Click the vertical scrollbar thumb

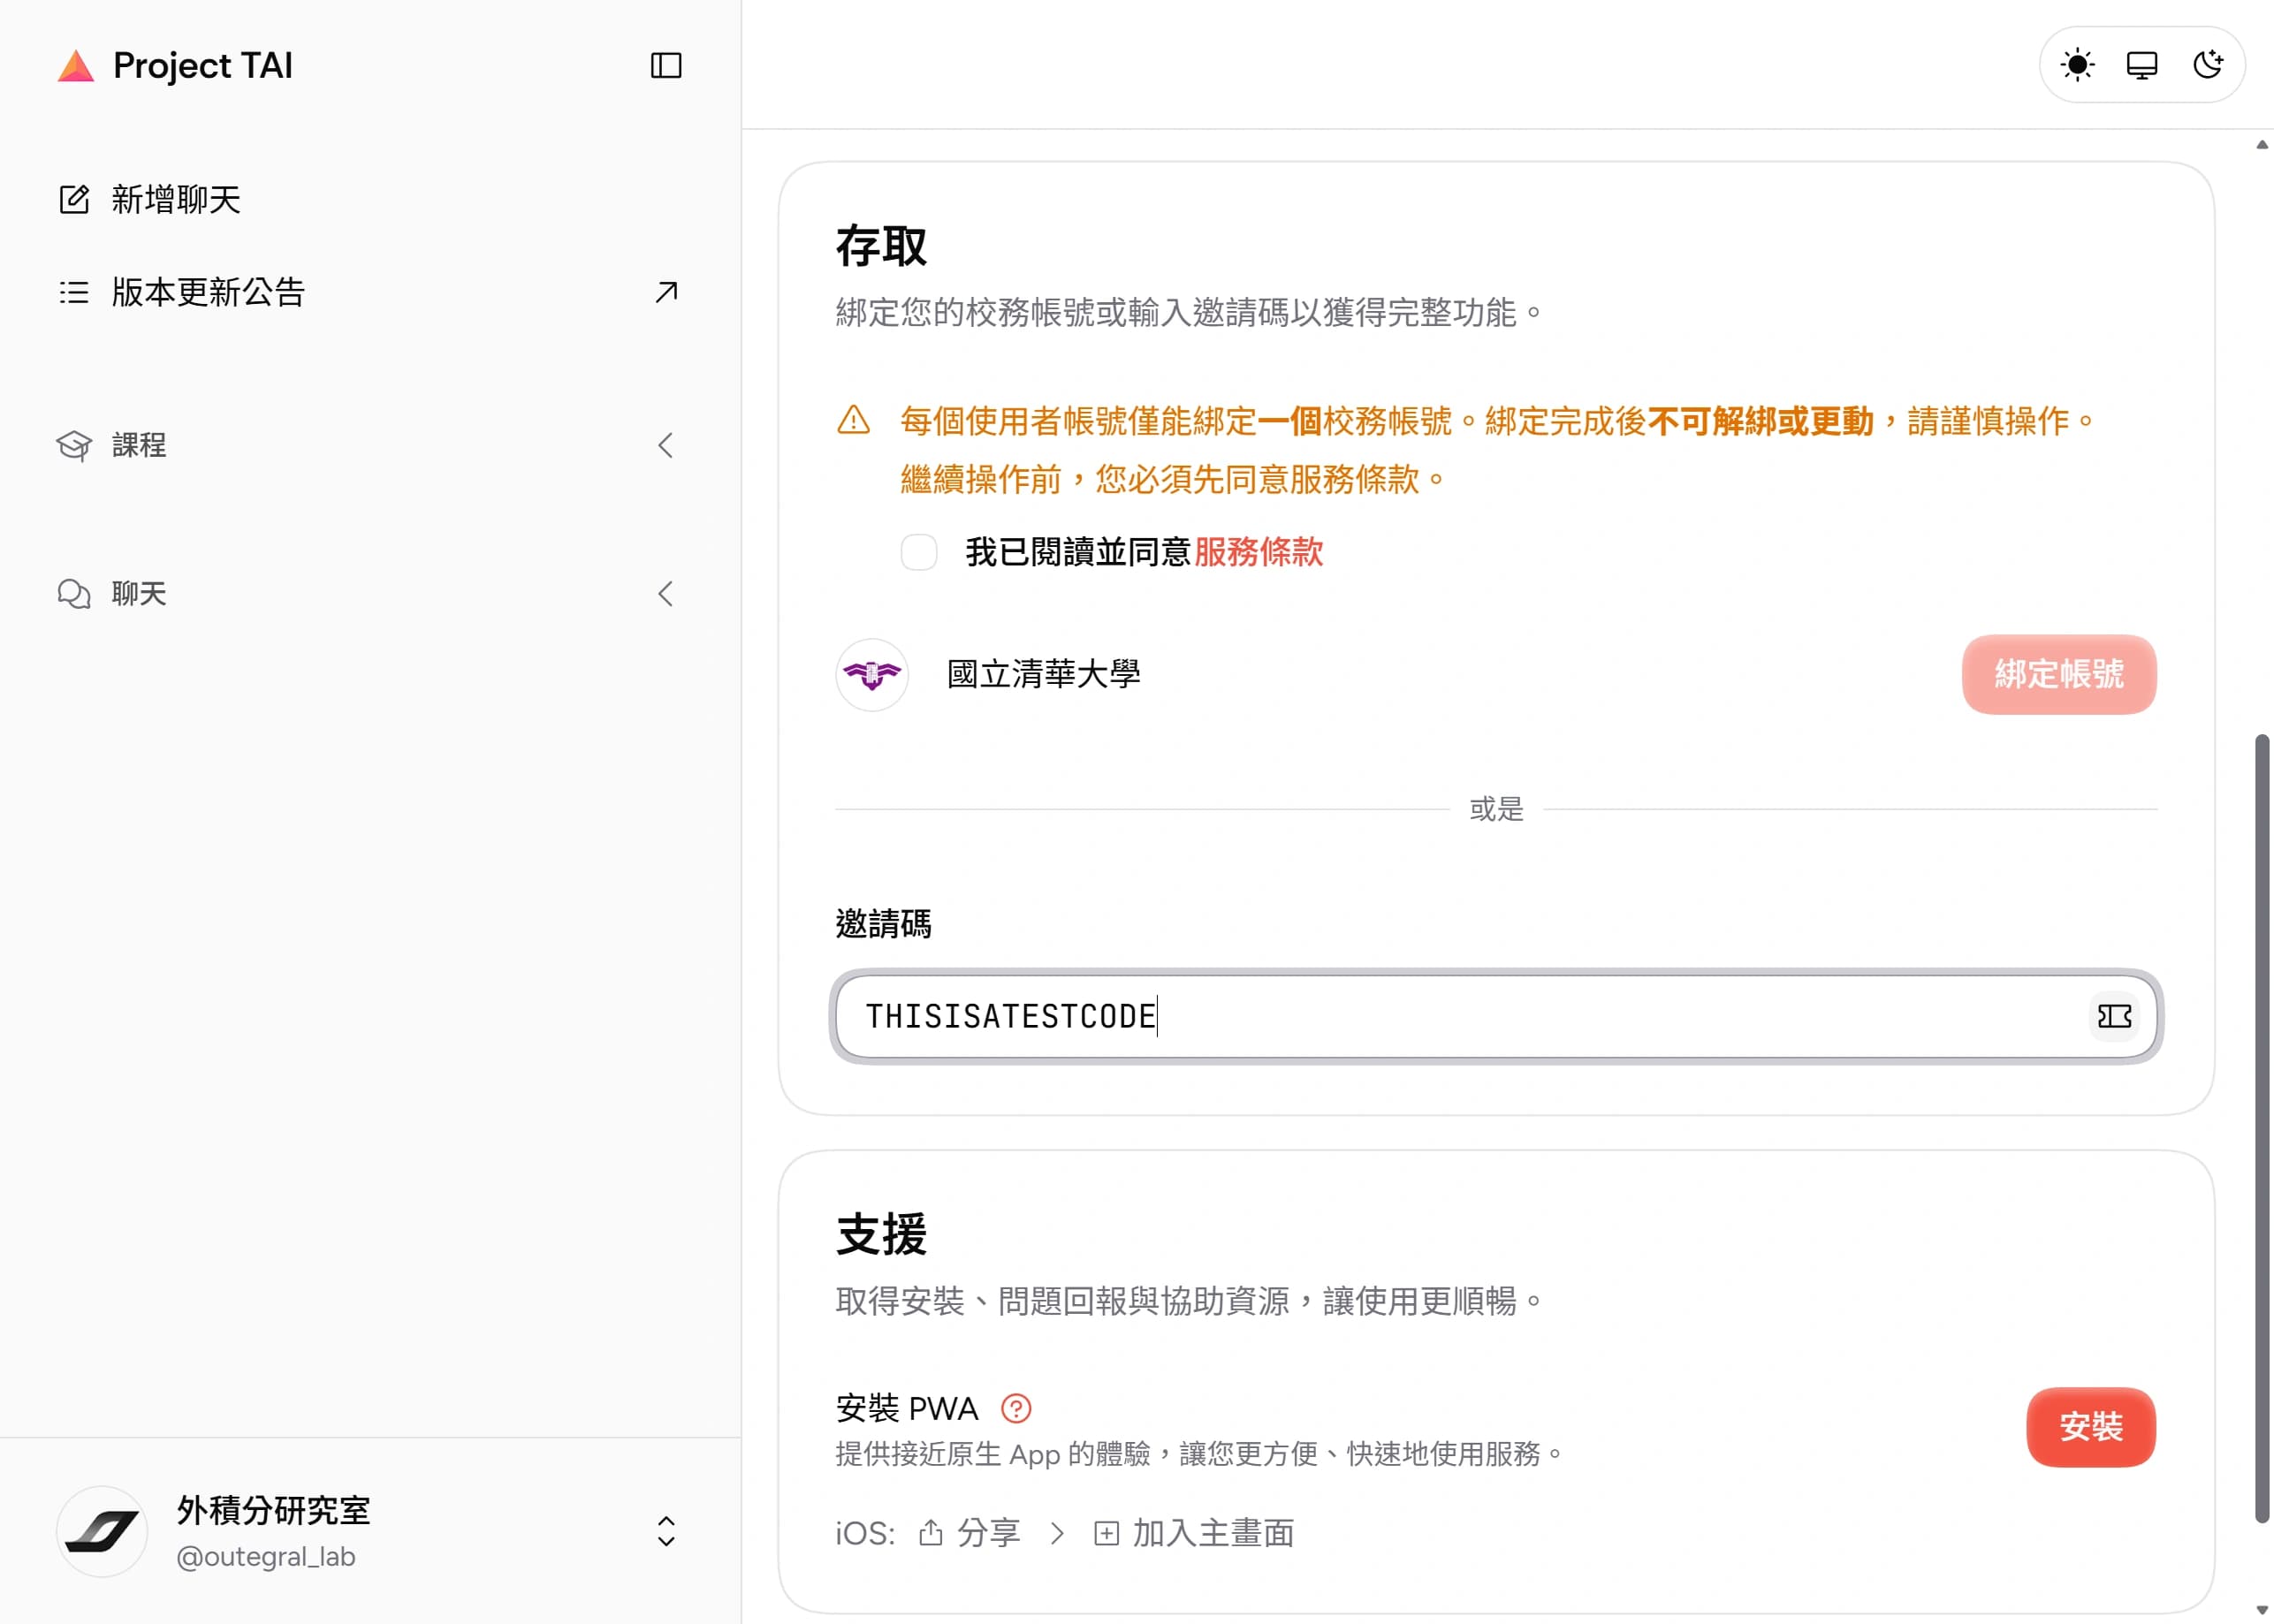(2262, 1128)
